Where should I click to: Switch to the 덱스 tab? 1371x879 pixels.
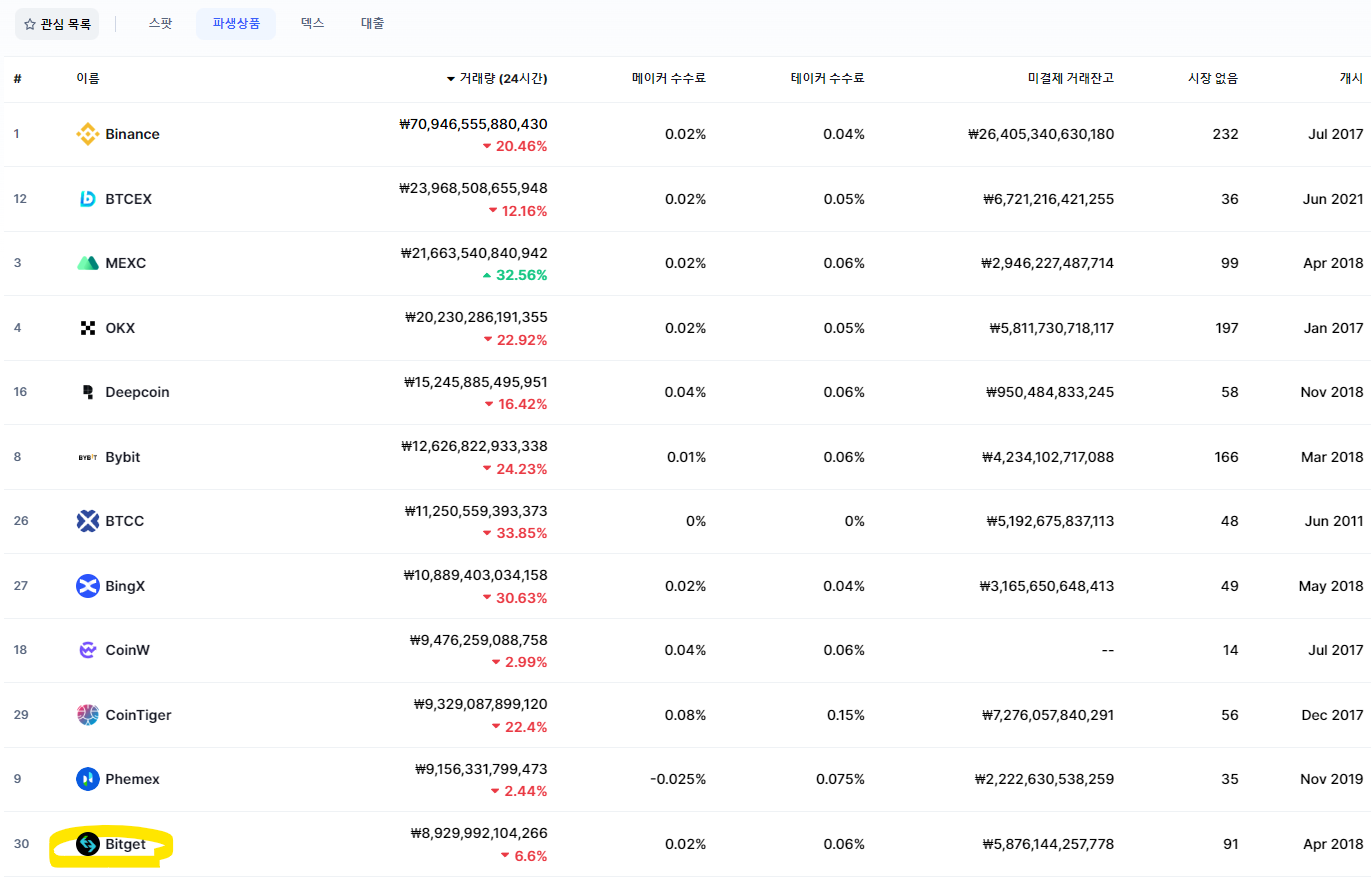tap(312, 23)
